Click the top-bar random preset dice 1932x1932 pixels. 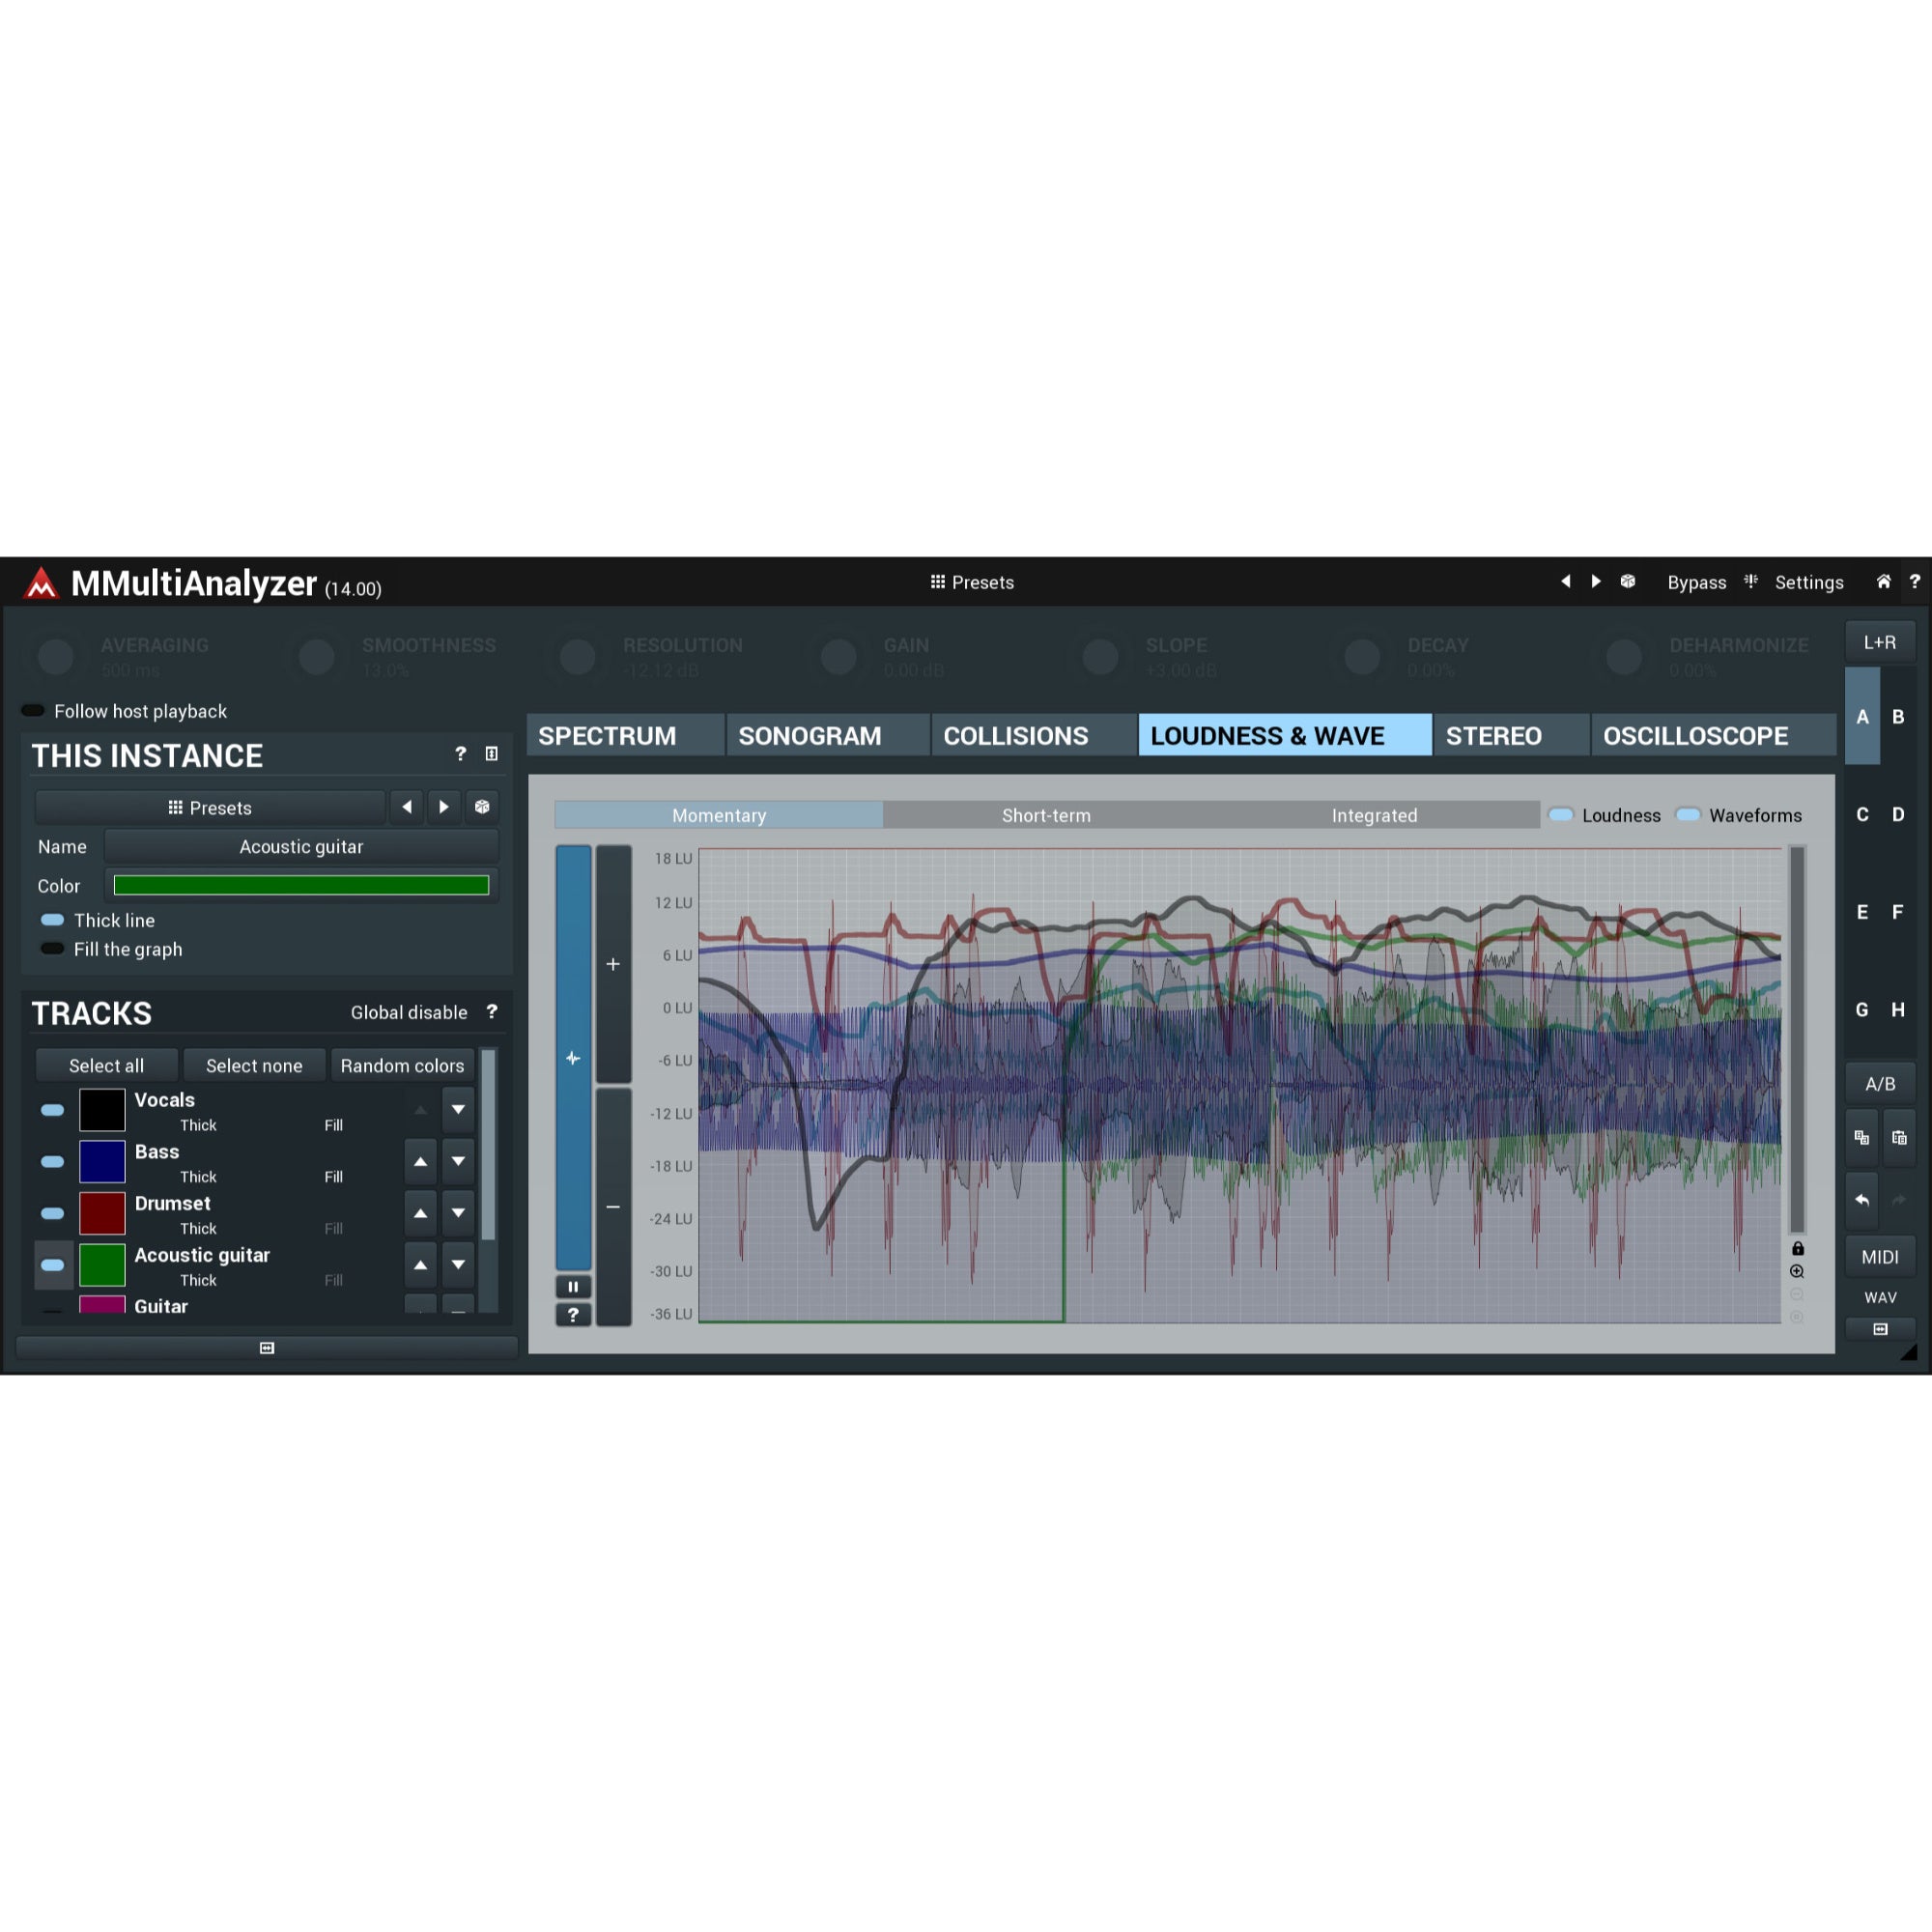[x=1628, y=581]
